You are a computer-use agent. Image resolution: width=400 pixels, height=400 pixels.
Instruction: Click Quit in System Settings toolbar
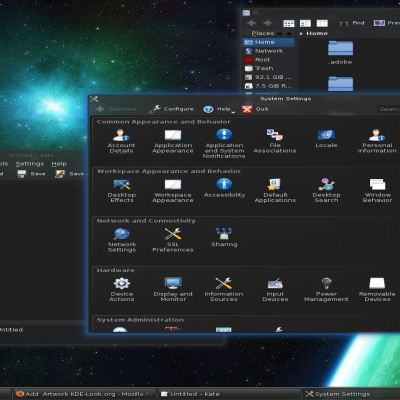point(255,109)
